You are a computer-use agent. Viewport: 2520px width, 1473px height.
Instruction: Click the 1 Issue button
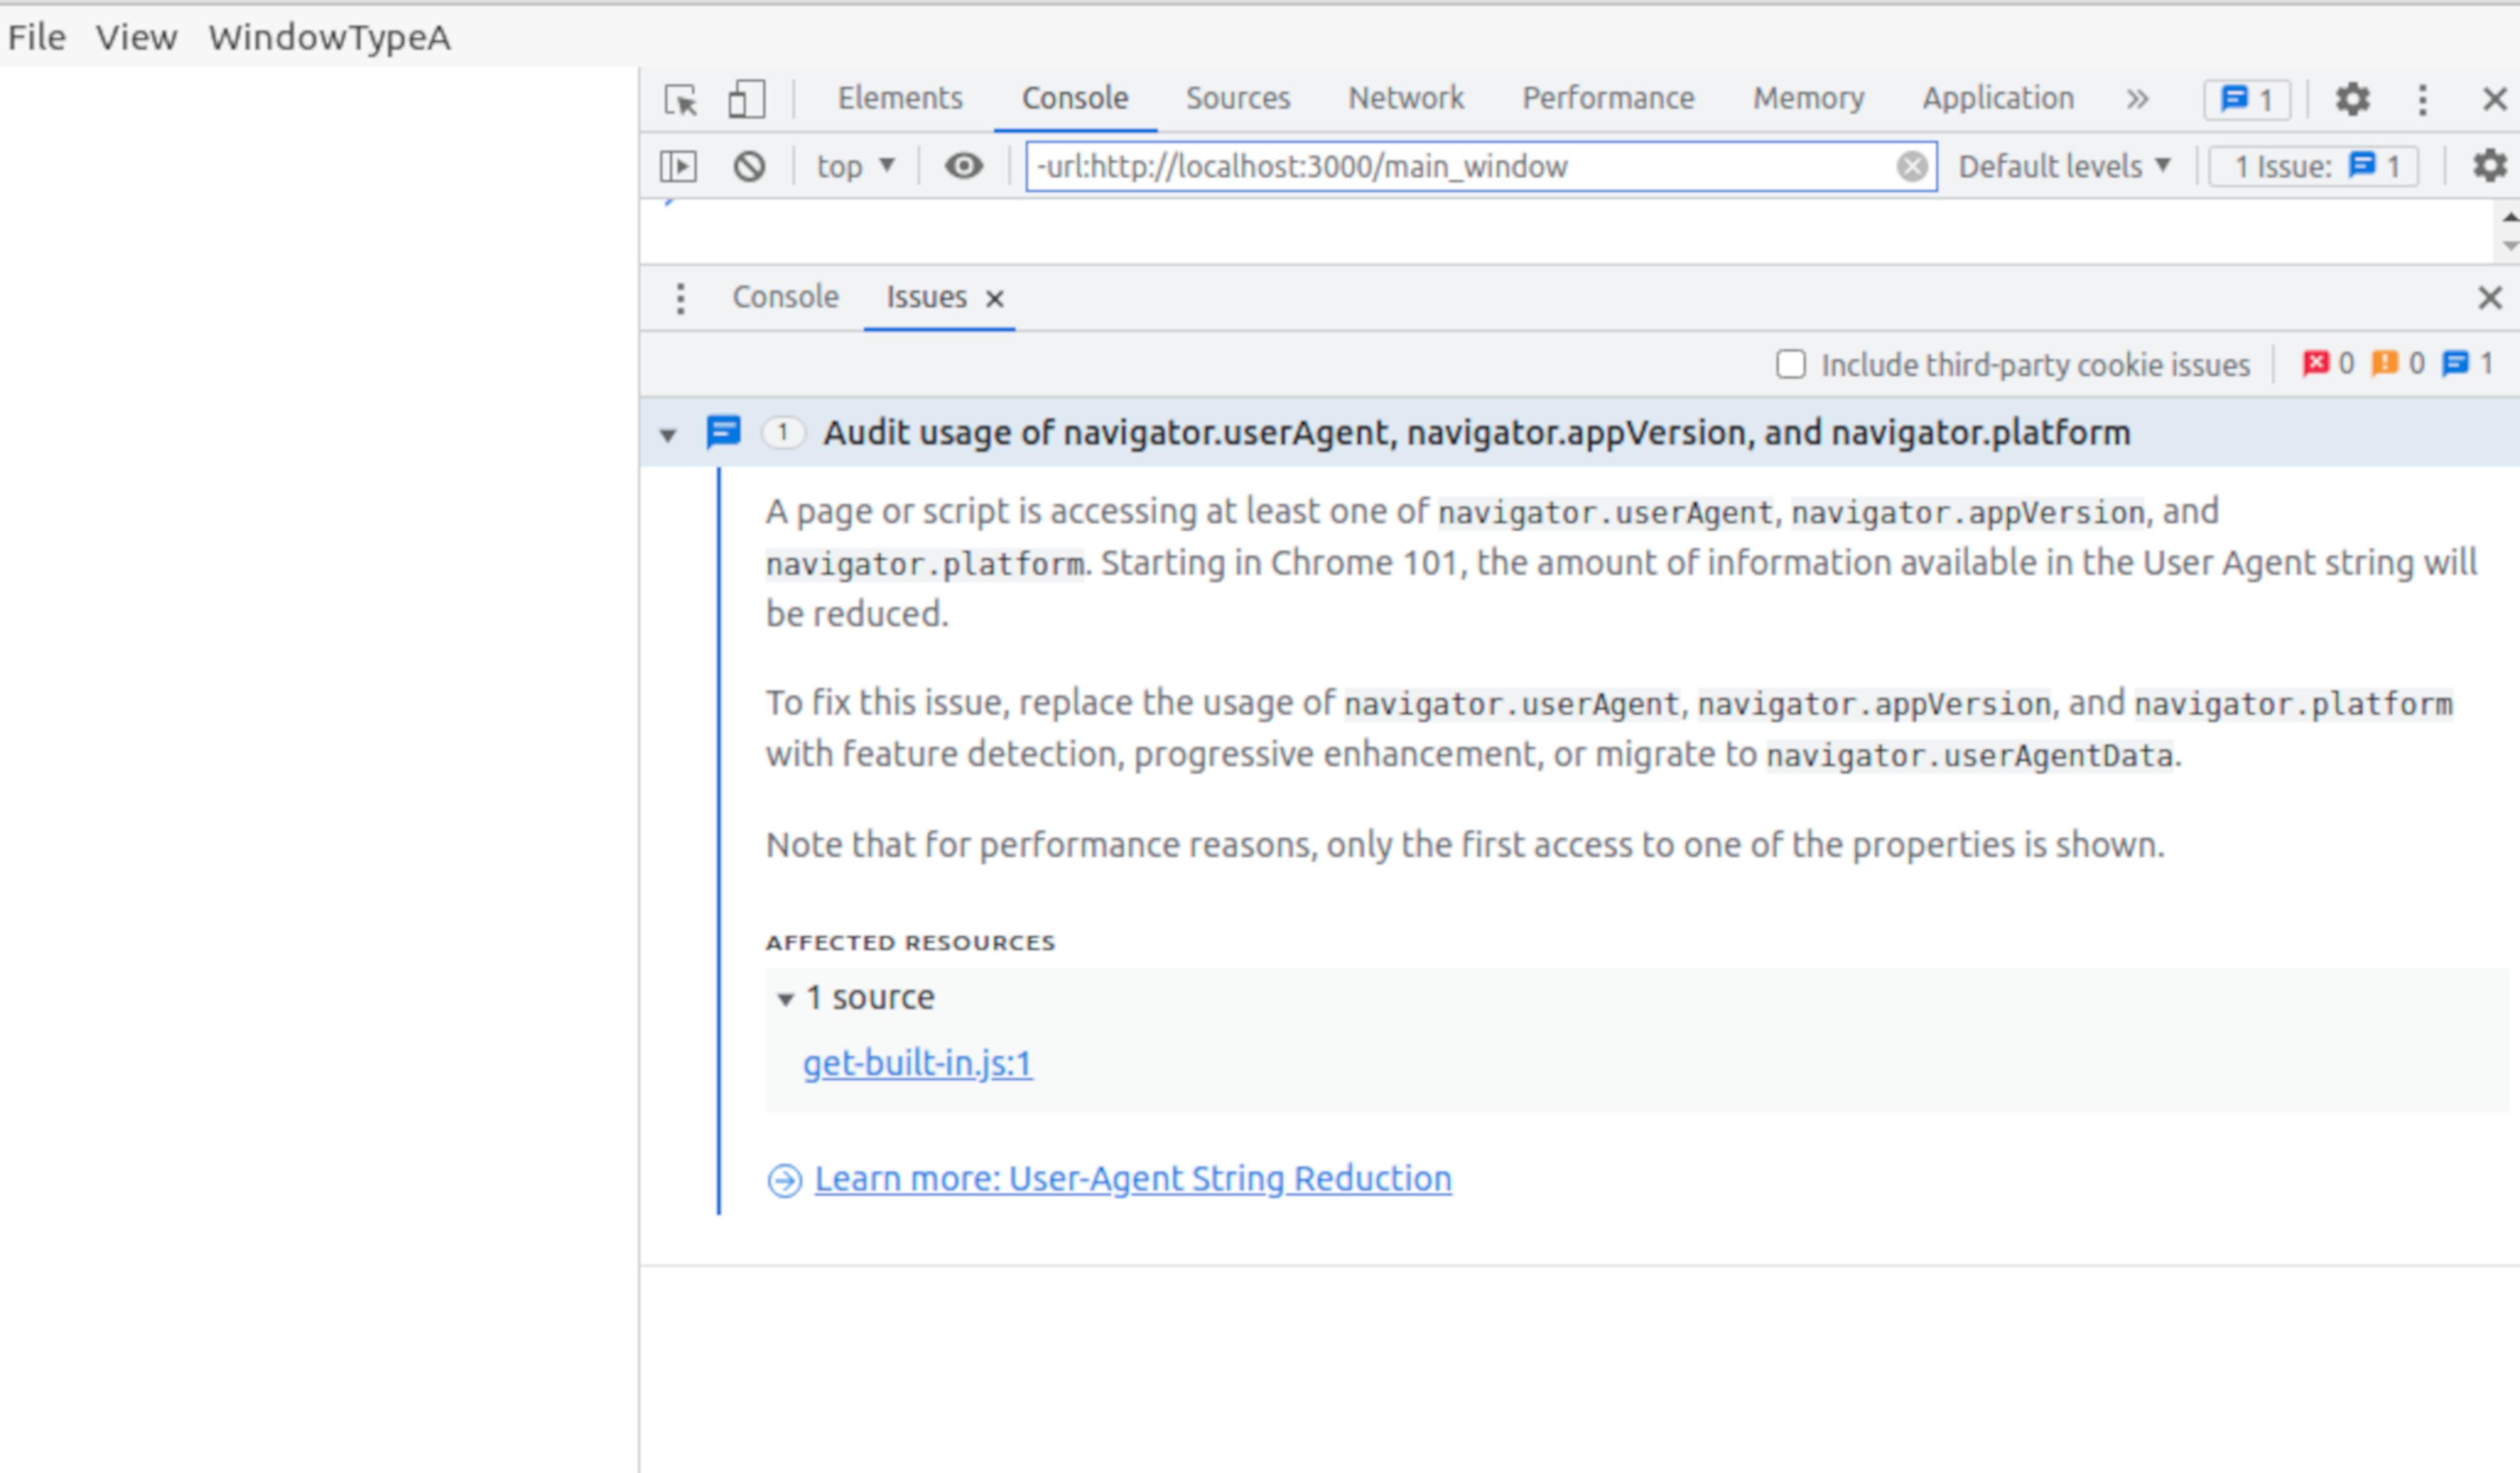[2313, 166]
